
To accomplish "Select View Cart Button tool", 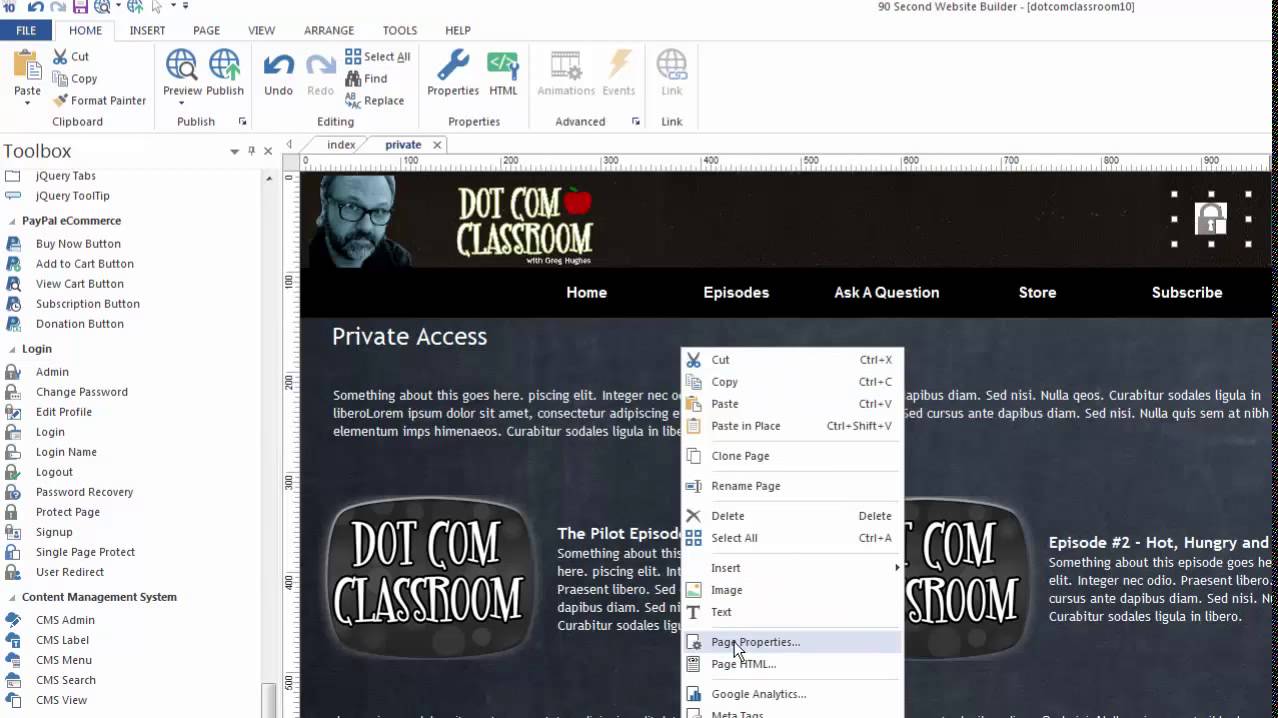I will coord(80,284).
